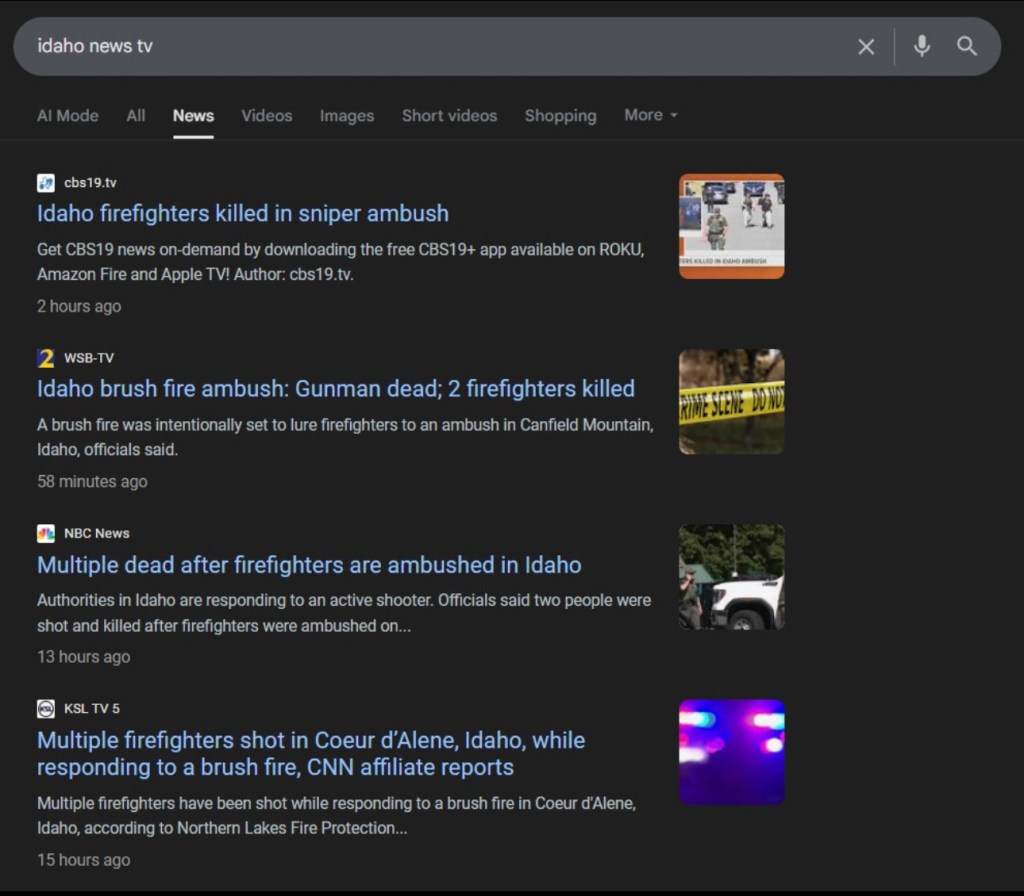
Task: Switch to the All results tab
Action: (136, 116)
